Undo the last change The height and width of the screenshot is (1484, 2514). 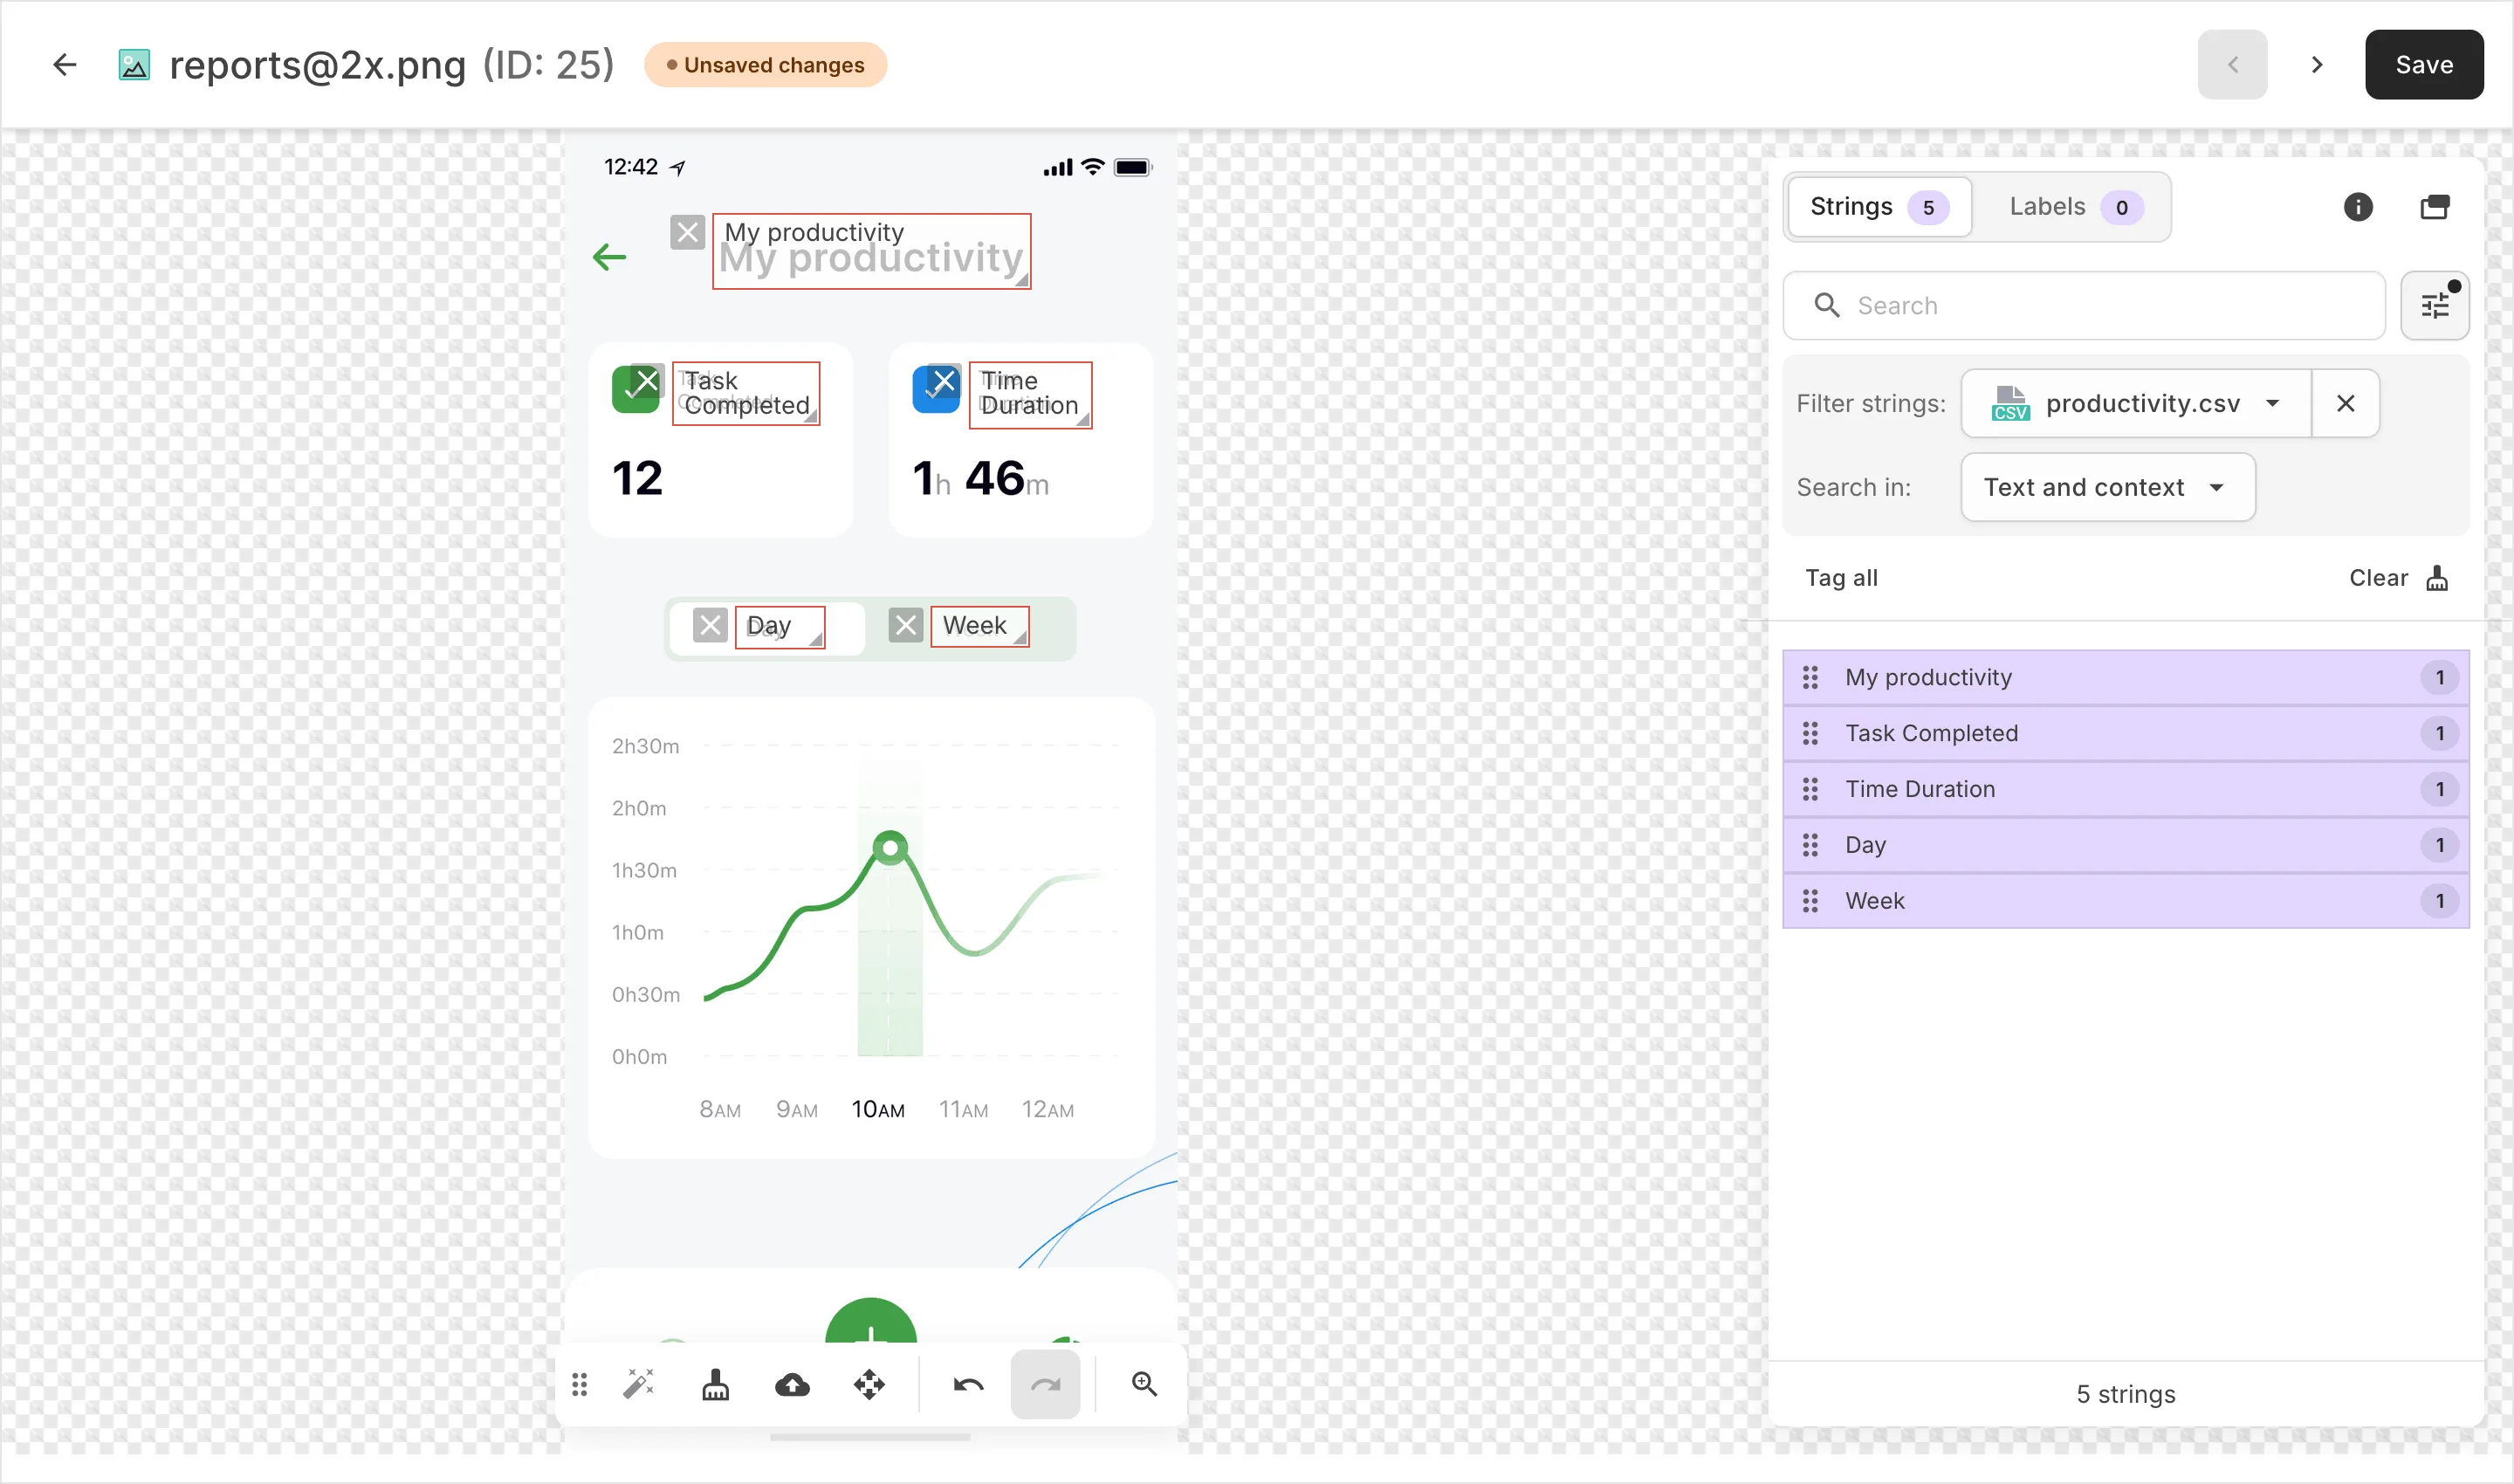[968, 1384]
